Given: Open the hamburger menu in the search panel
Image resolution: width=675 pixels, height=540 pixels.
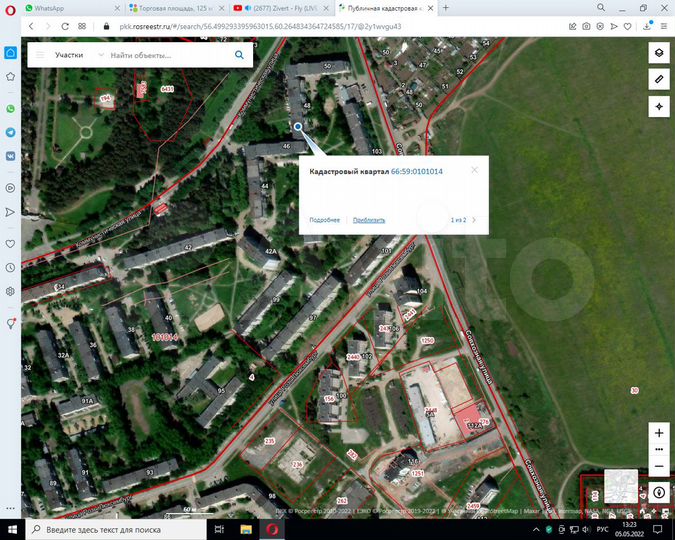Looking at the screenshot, I should [40, 55].
